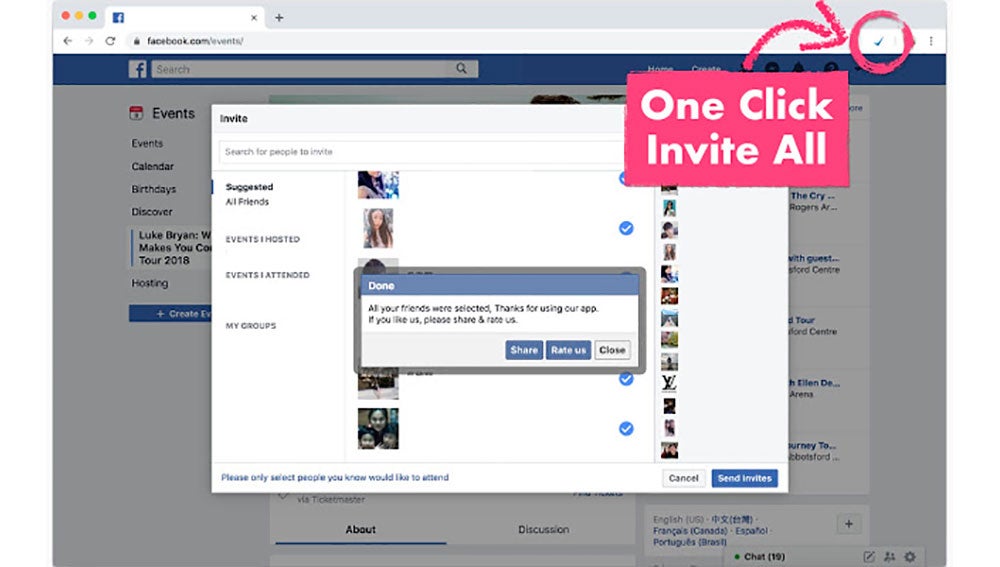Switch to the About tab
The width and height of the screenshot is (1000, 567).
pos(360,529)
